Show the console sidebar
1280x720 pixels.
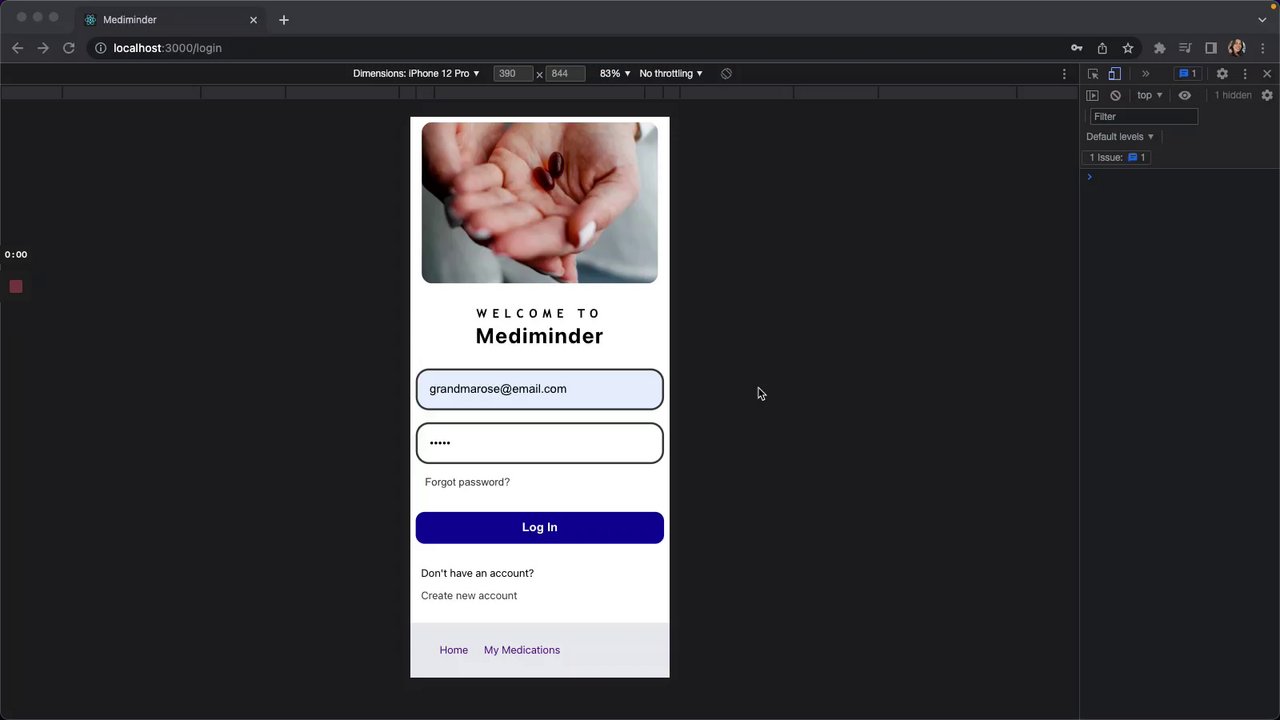pos(1092,96)
